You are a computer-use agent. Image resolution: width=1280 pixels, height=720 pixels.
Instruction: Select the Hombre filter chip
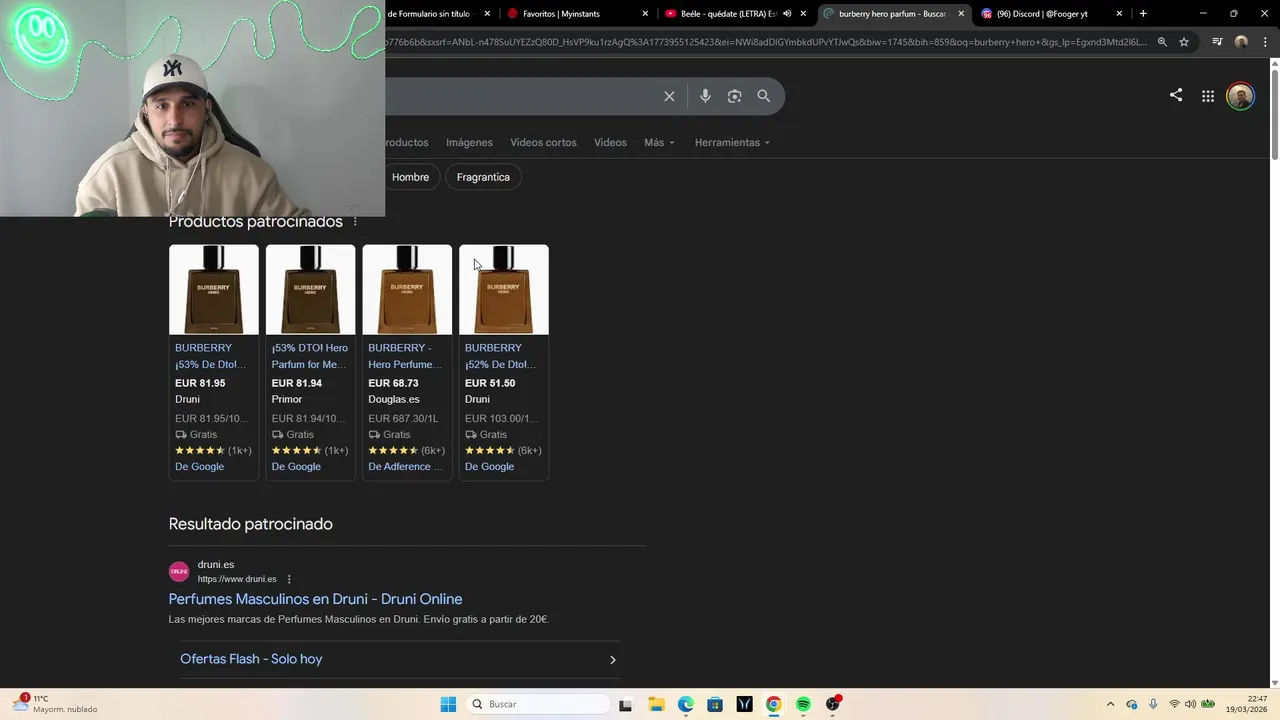click(410, 177)
